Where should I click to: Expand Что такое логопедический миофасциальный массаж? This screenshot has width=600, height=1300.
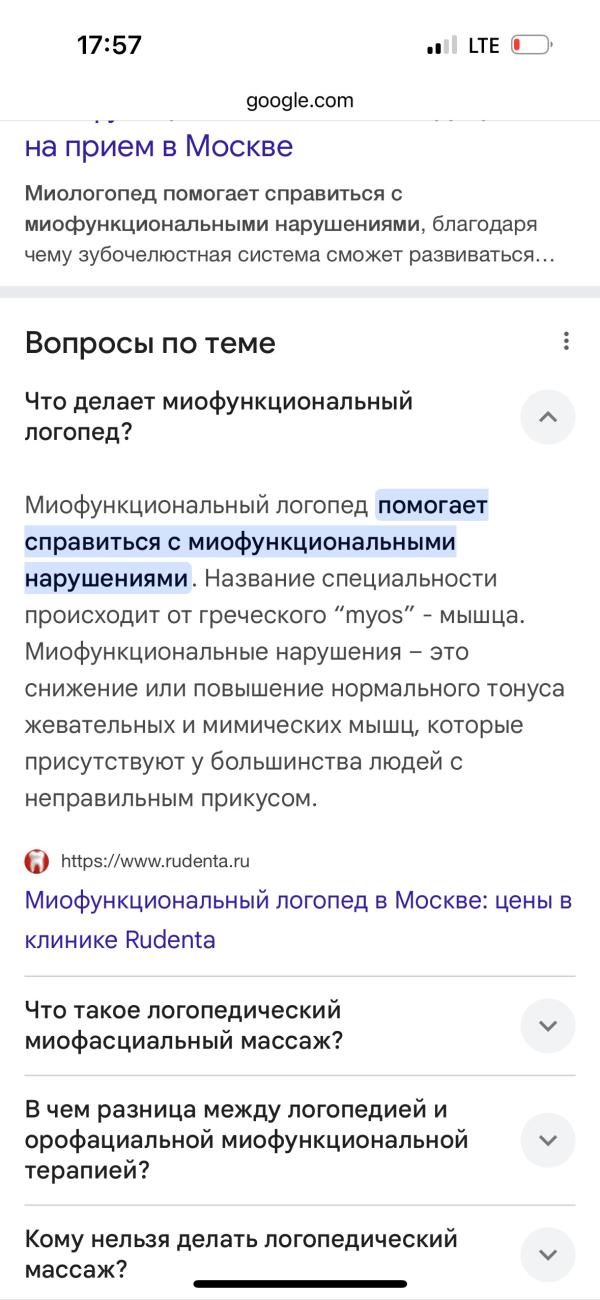(548, 1026)
